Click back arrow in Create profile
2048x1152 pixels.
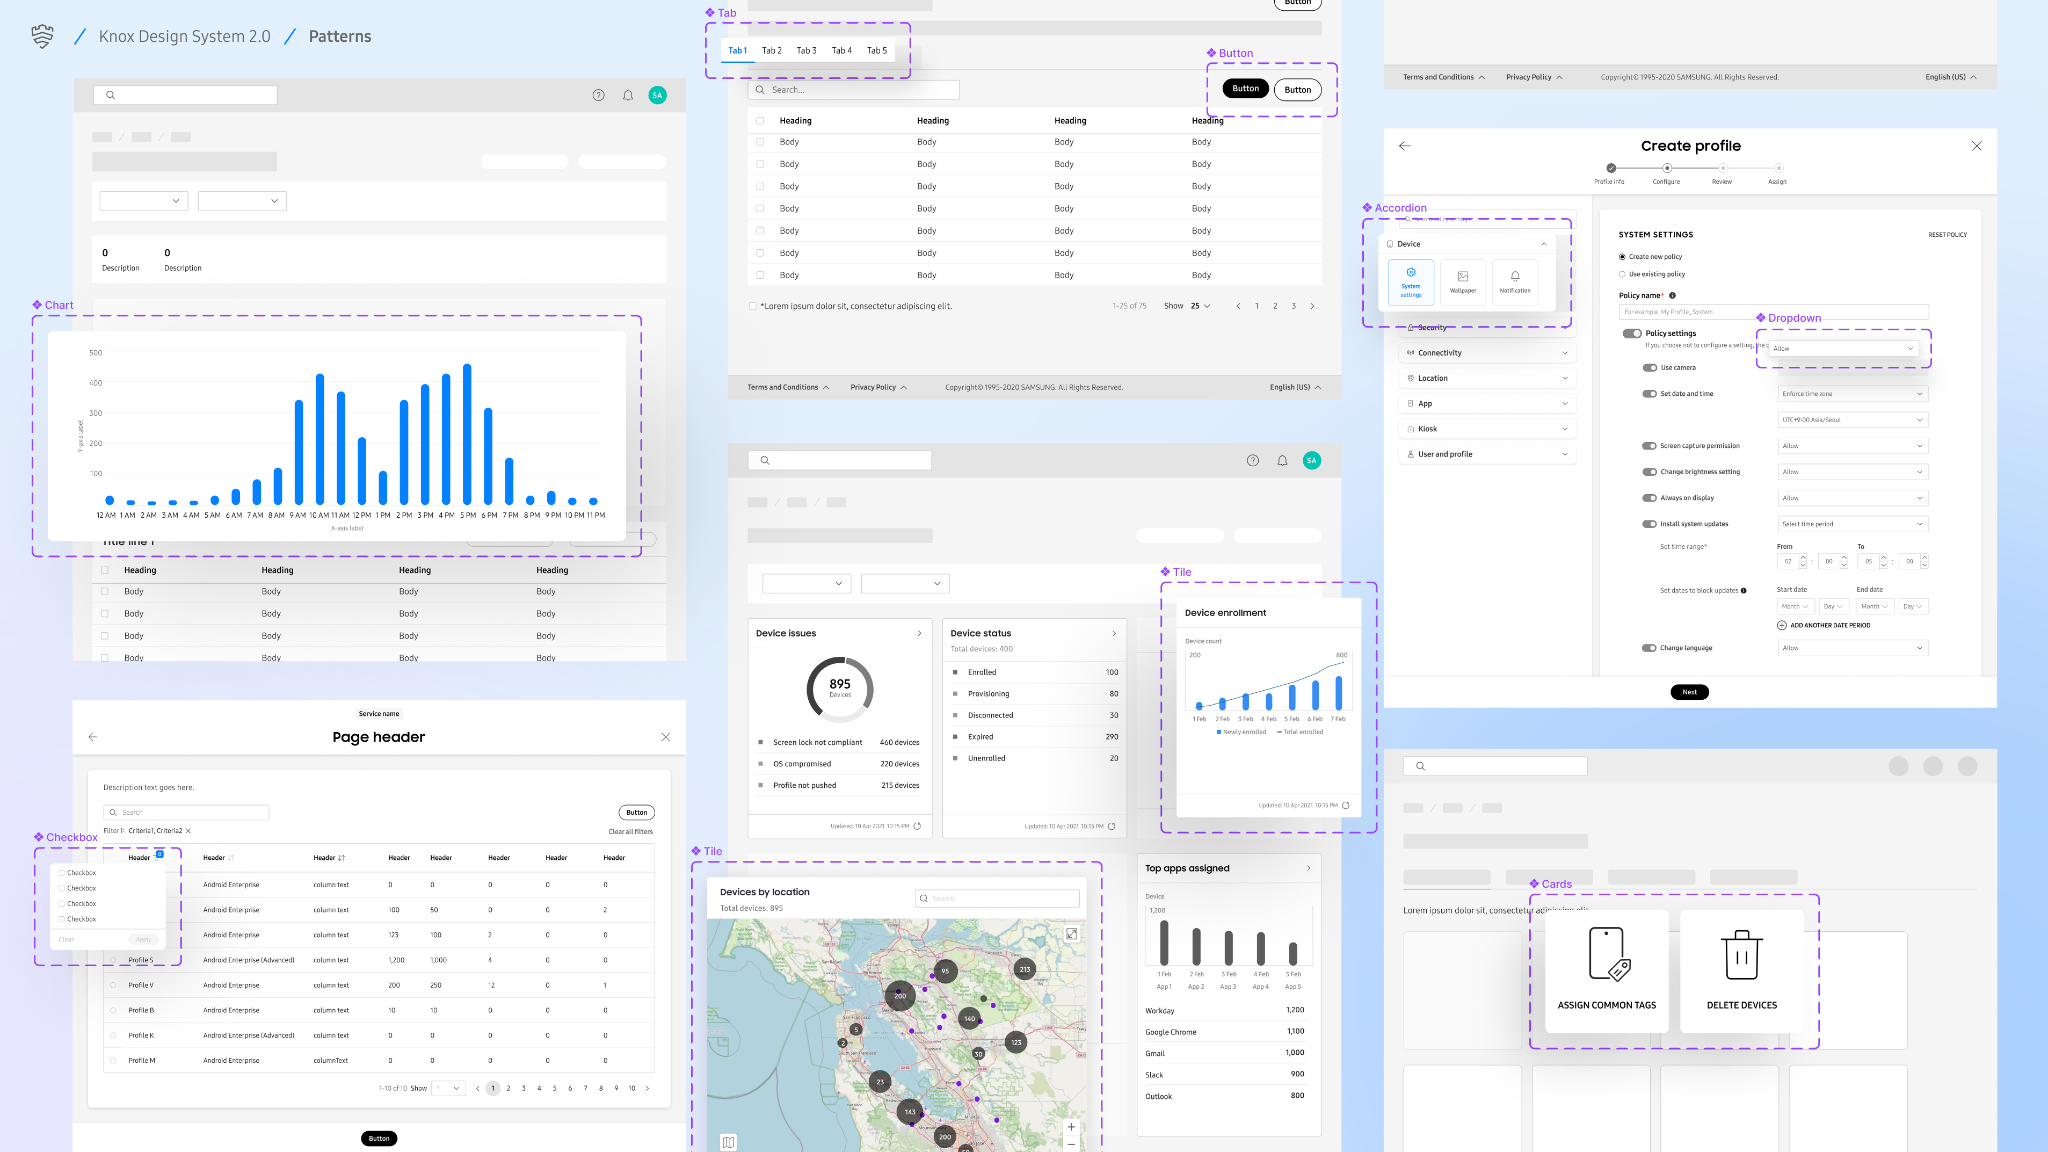tap(1405, 146)
